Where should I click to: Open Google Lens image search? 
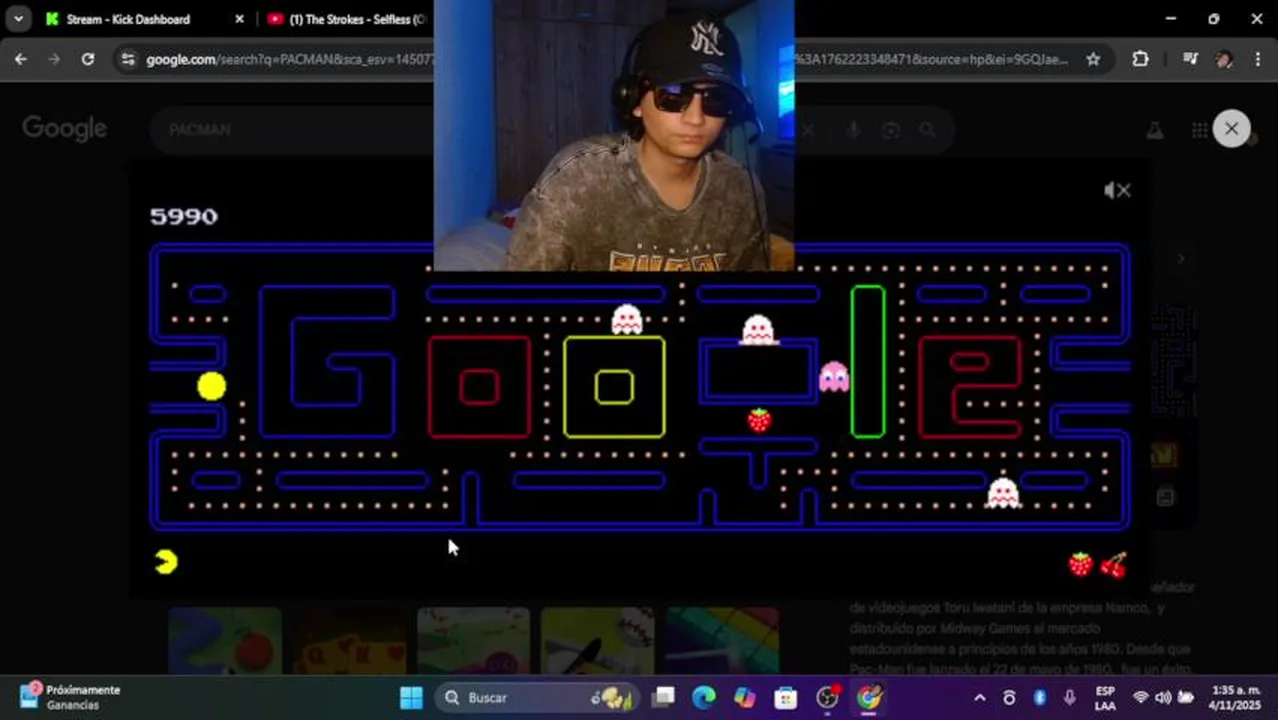tap(890, 130)
